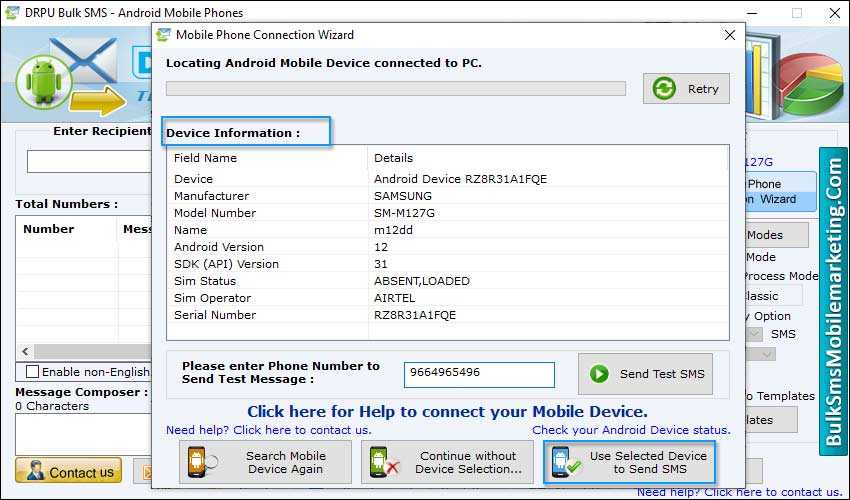Click the Mobile Phone Connection Wizard title icon
Viewport: 850px width, 500px height.
(163, 35)
